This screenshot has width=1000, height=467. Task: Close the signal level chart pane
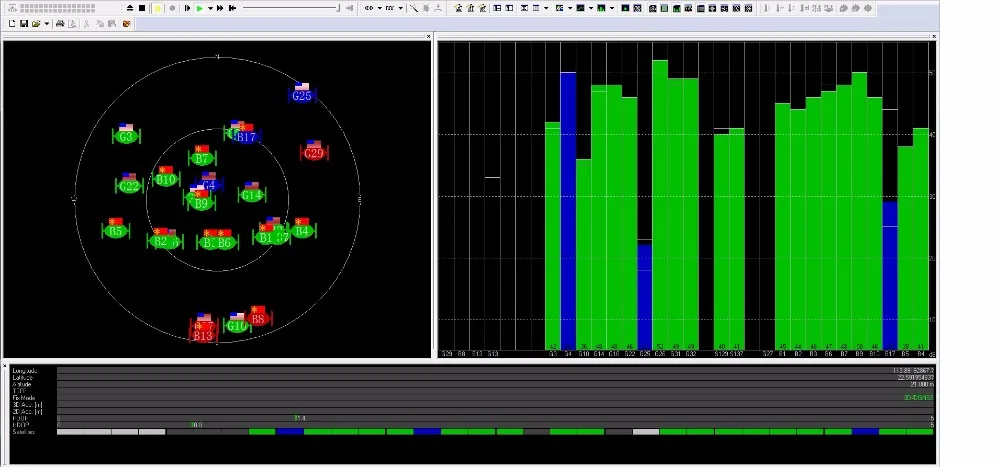tap(934, 36)
